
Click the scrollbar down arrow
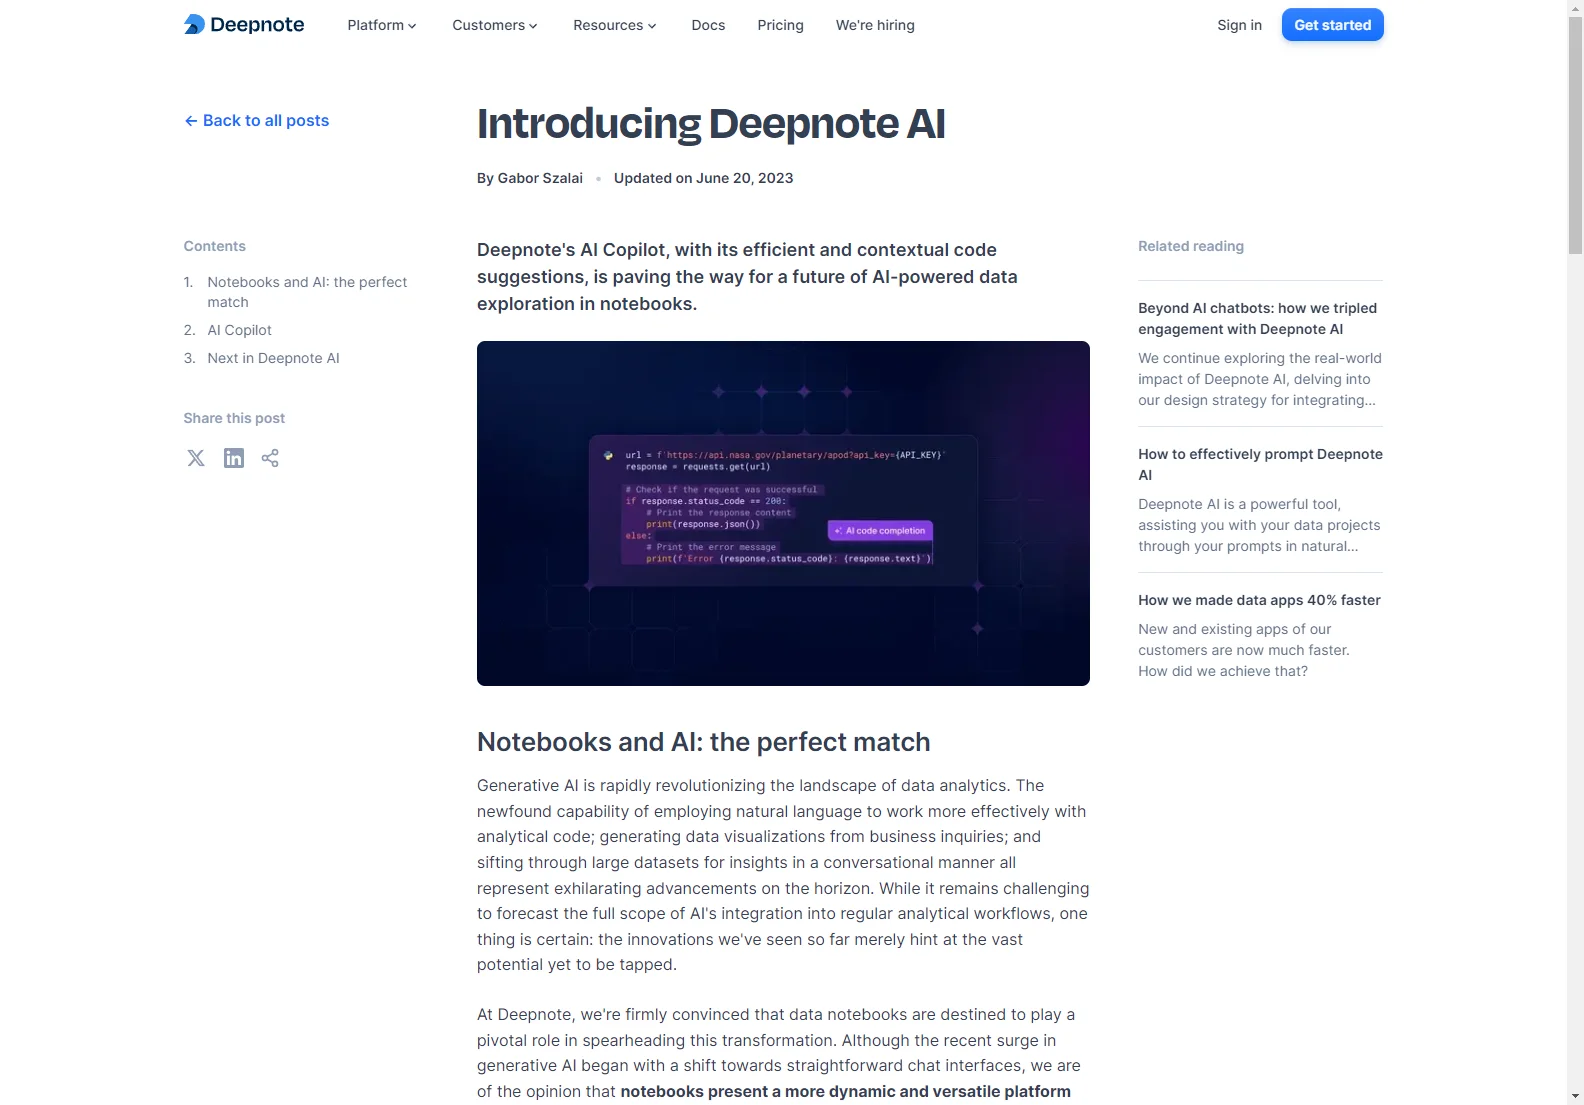1575,1096
